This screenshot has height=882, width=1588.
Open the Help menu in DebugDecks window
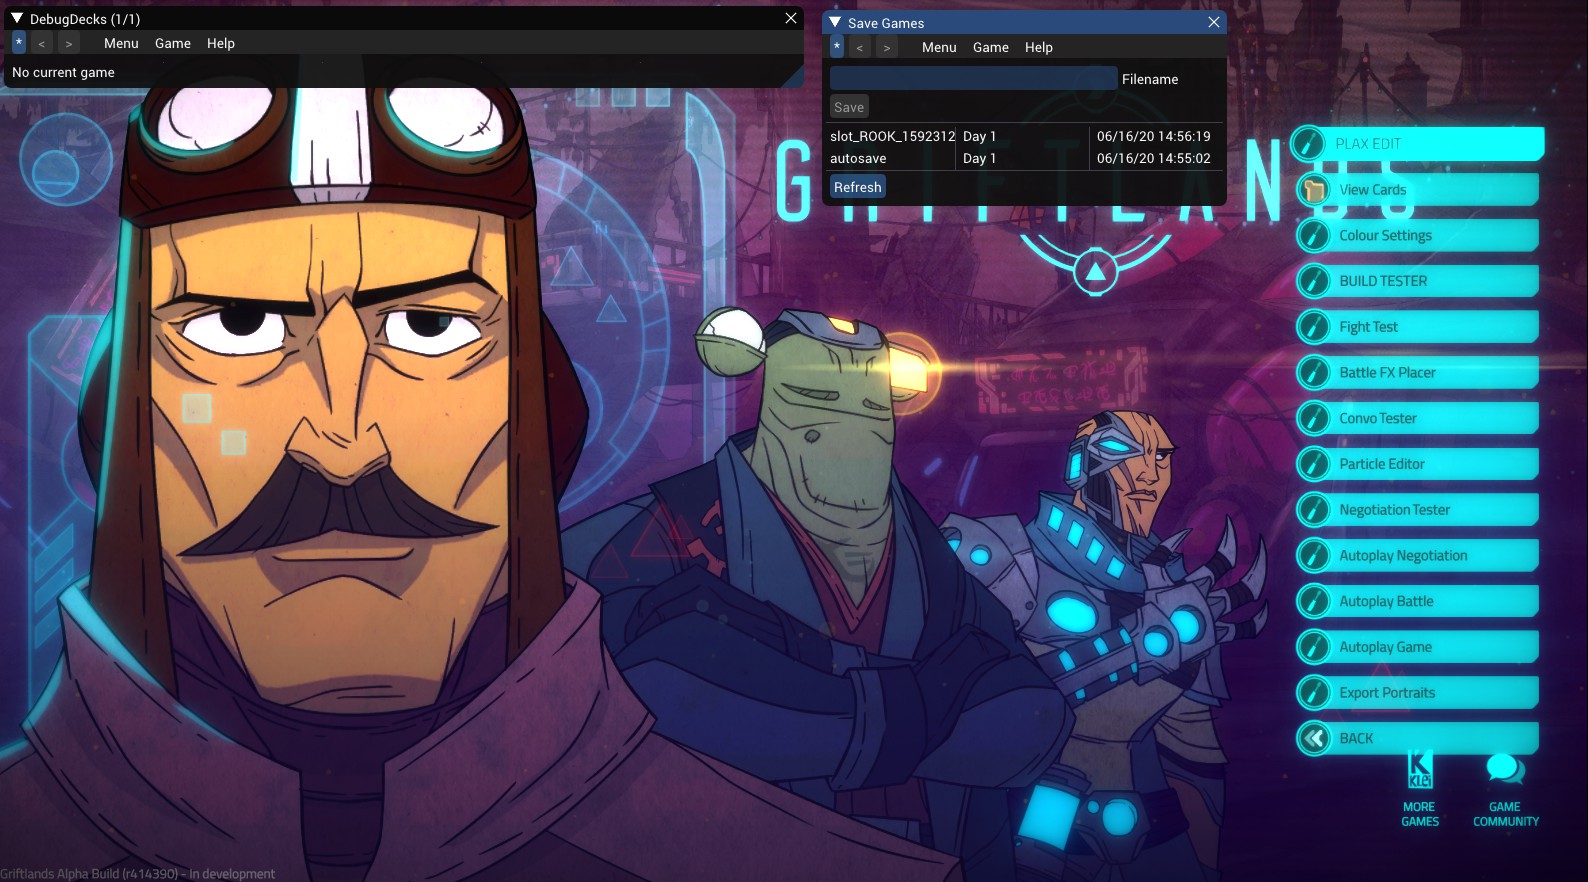[x=220, y=43]
